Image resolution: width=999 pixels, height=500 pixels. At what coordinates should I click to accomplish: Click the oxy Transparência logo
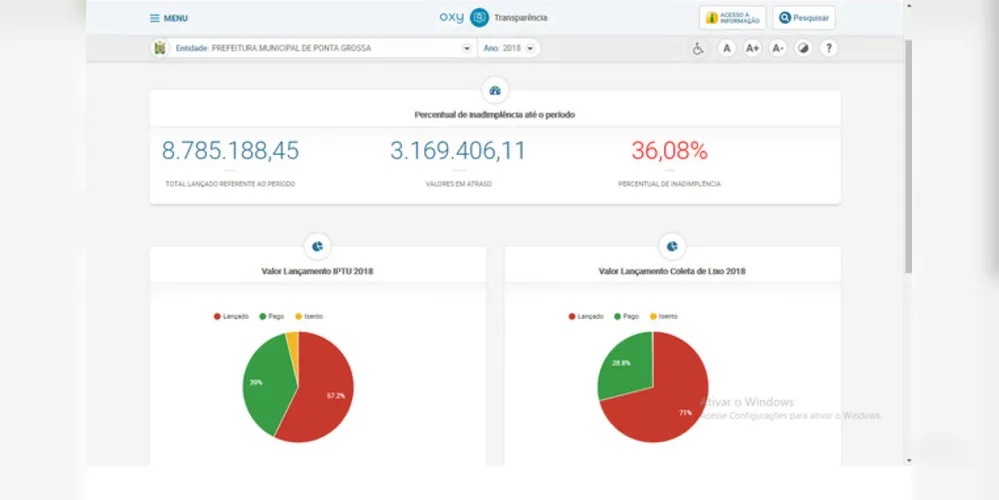493,18
